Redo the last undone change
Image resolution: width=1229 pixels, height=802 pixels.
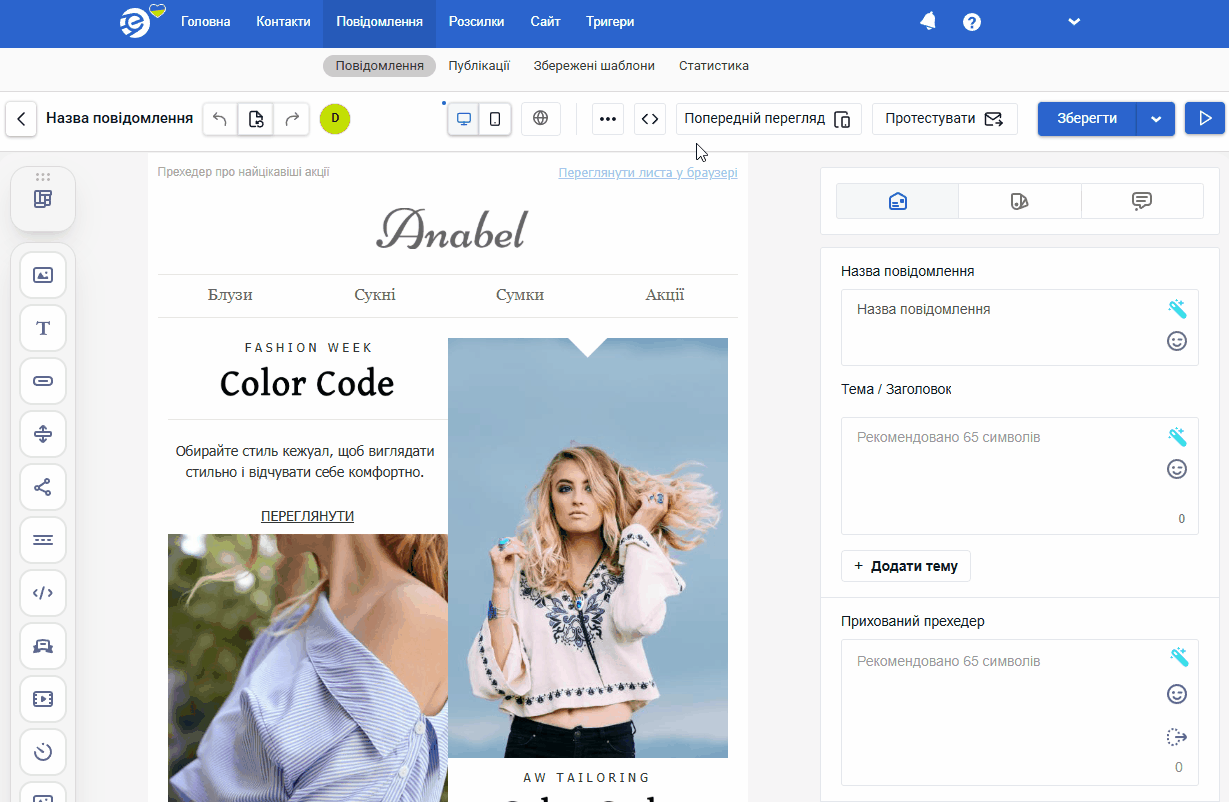(x=291, y=119)
